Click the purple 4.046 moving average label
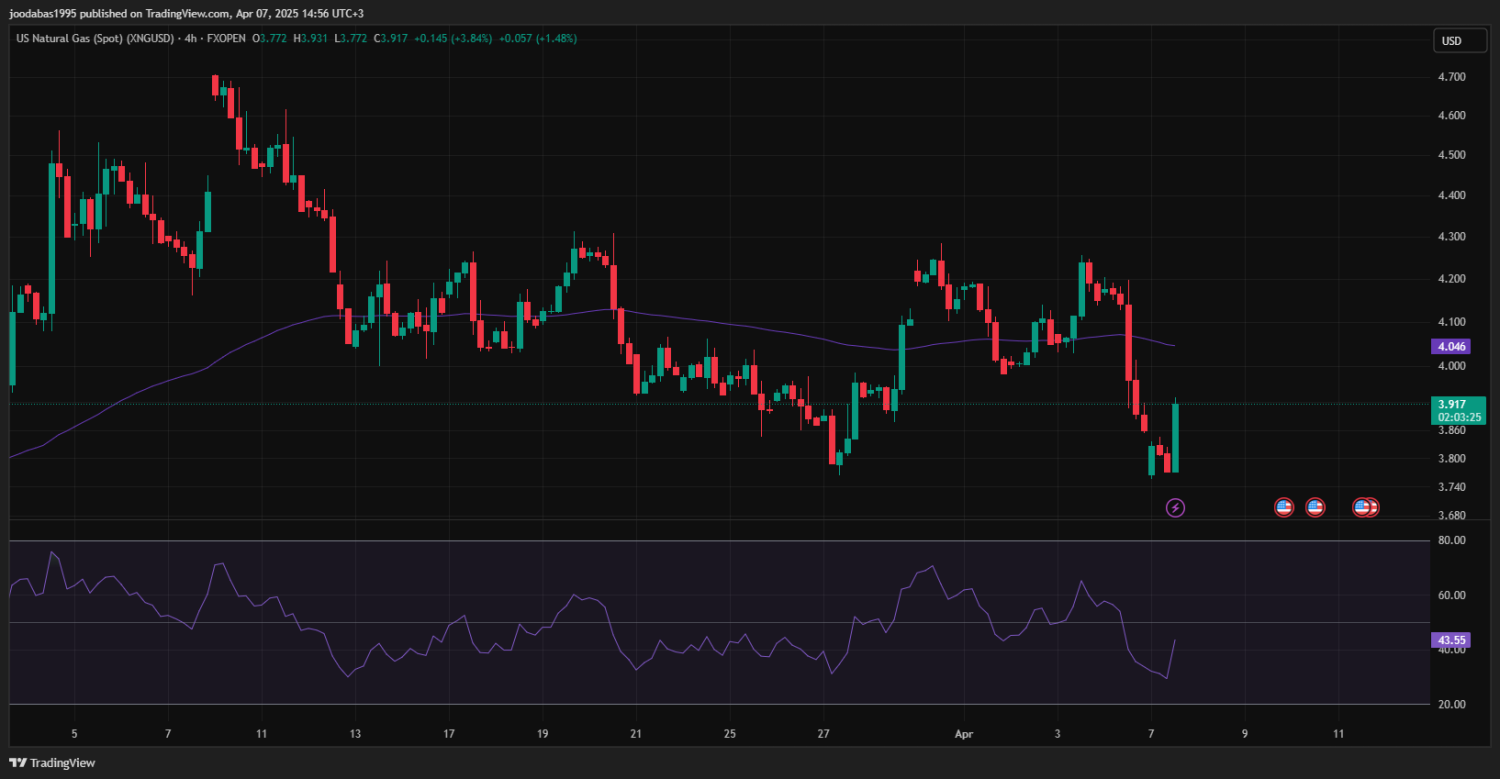Image resolution: width=1500 pixels, height=779 pixels. [1451, 347]
